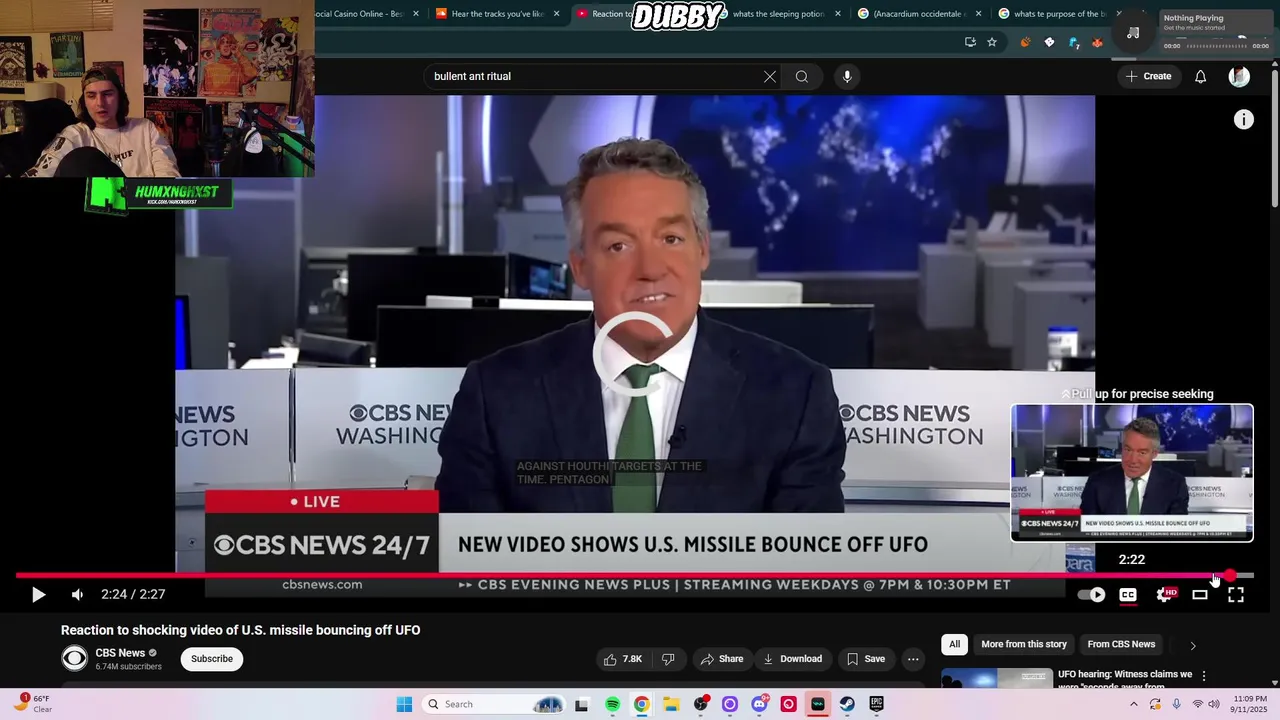Enter fullscreen mode in player
1280x720 pixels.
1236,595
